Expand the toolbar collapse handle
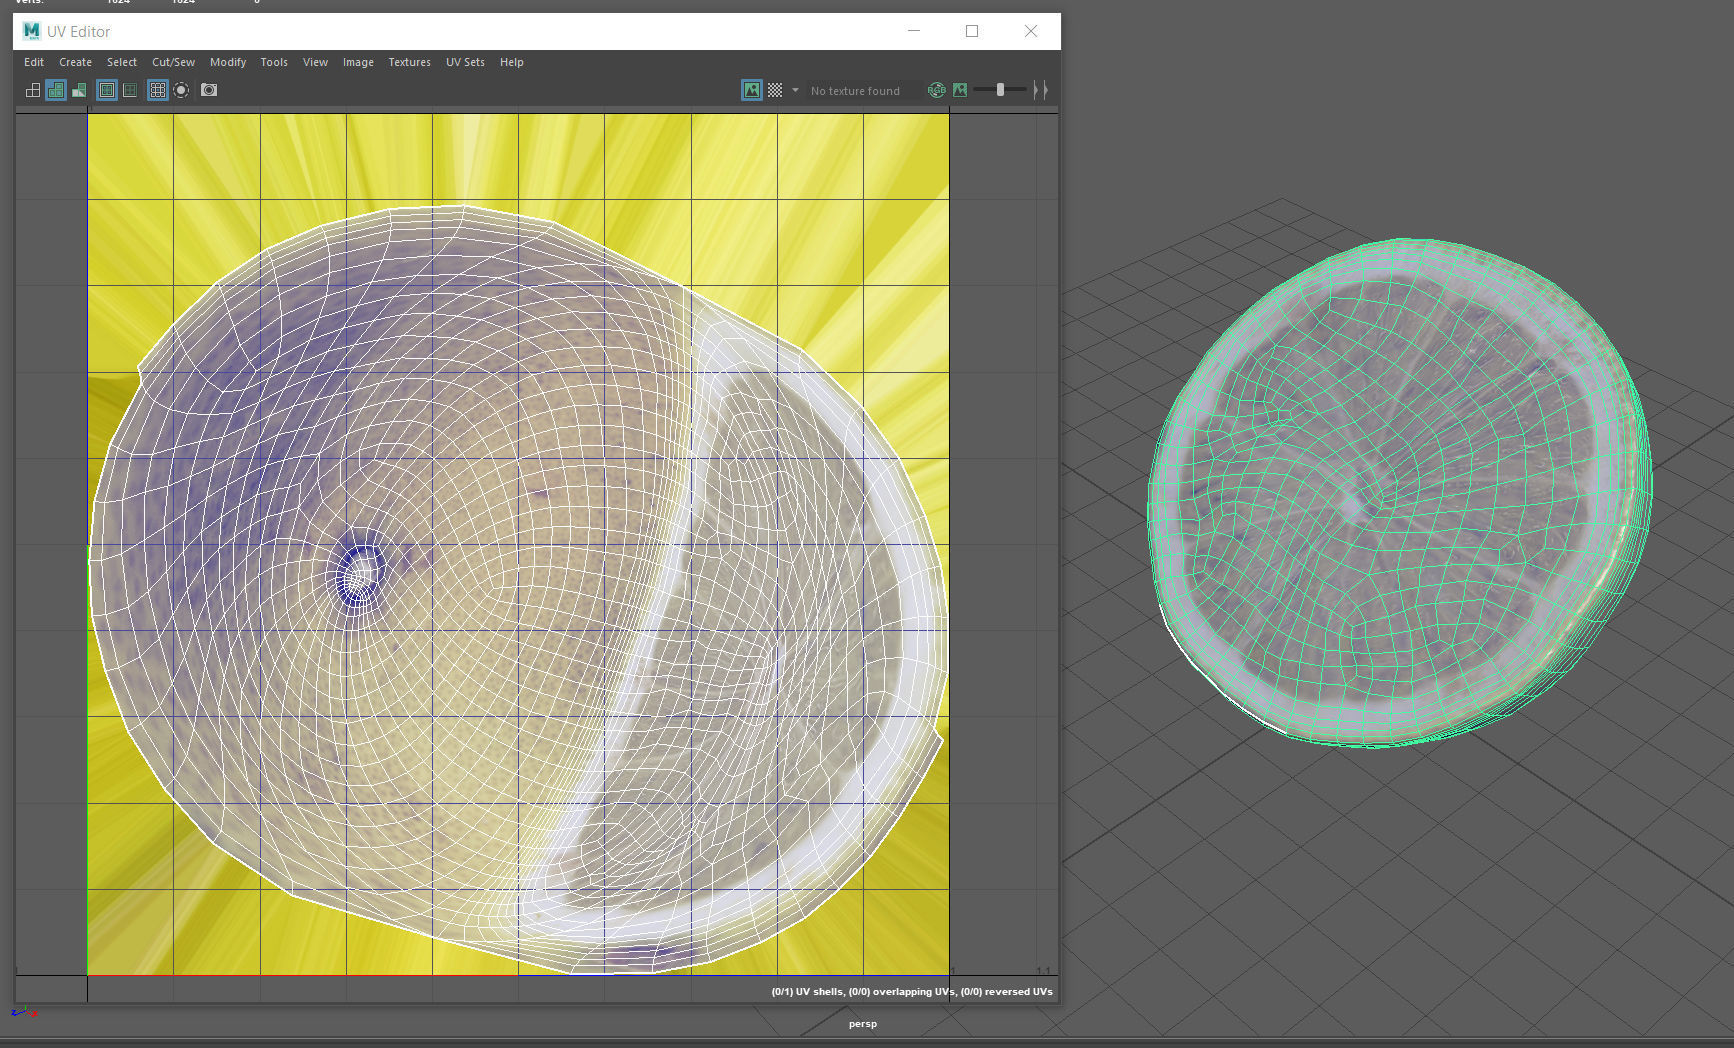The width and height of the screenshot is (1734, 1048). click(x=1040, y=90)
